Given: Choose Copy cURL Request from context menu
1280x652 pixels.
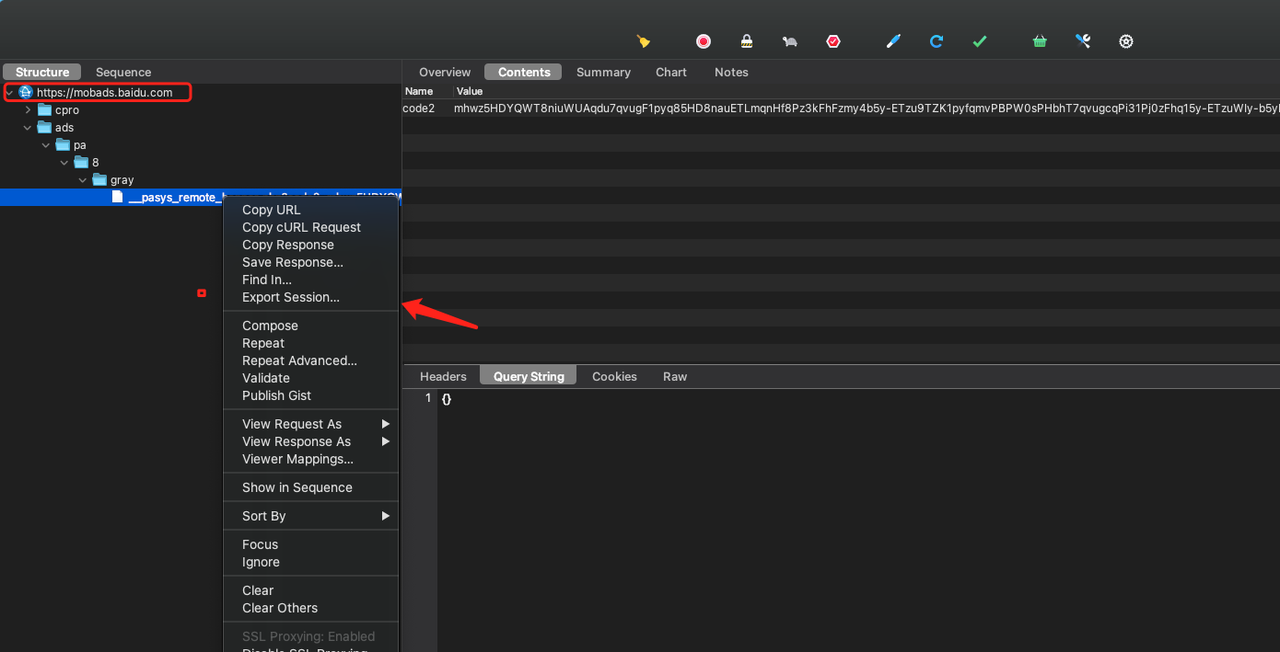Looking at the screenshot, I should pyautogui.click(x=301, y=227).
